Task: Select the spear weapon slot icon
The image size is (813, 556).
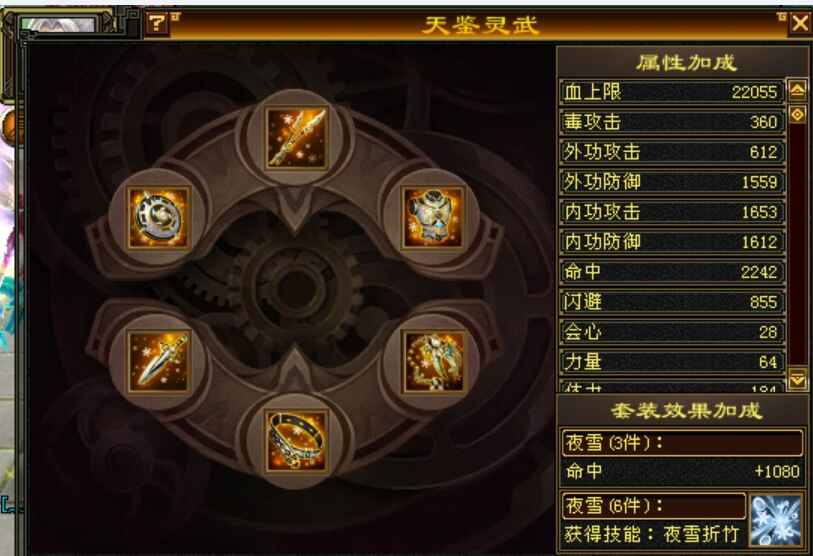Action: (x=296, y=138)
